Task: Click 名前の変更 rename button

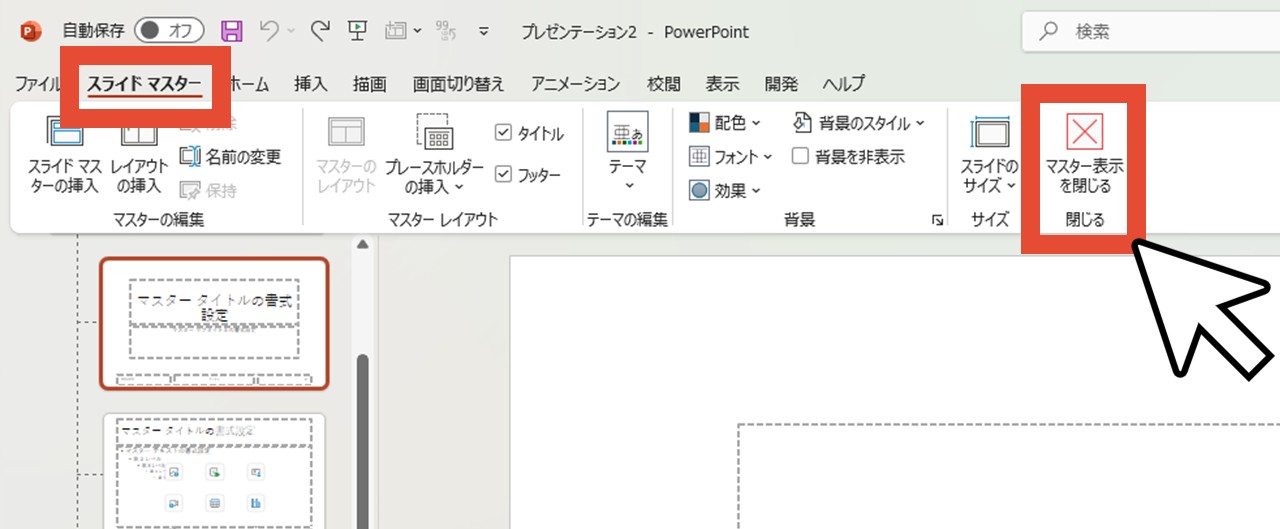Action: tap(231, 156)
